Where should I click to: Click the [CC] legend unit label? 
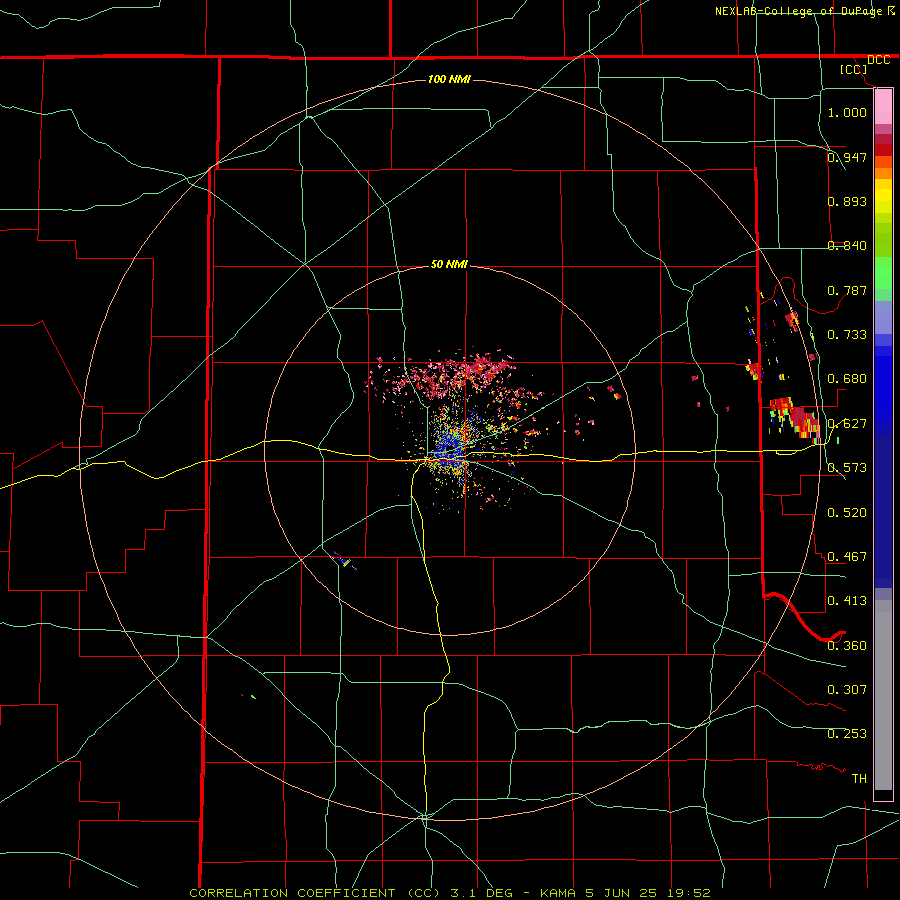pyautogui.click(x=853, y=69)
